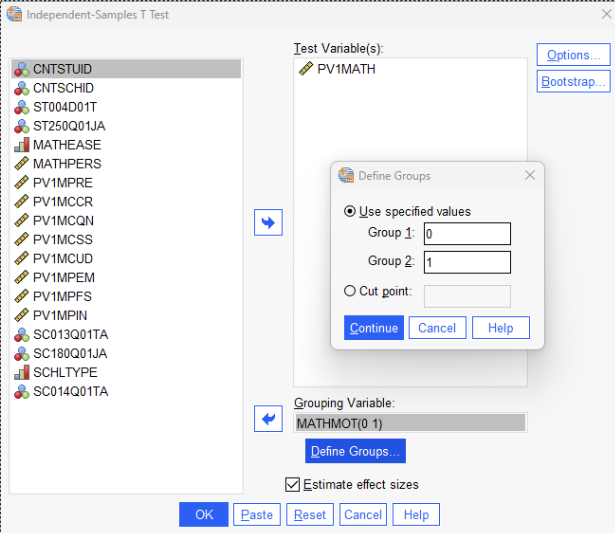Click the SCHLTYPE ordinal variable icon
The image size is (615, 533).
21,372
